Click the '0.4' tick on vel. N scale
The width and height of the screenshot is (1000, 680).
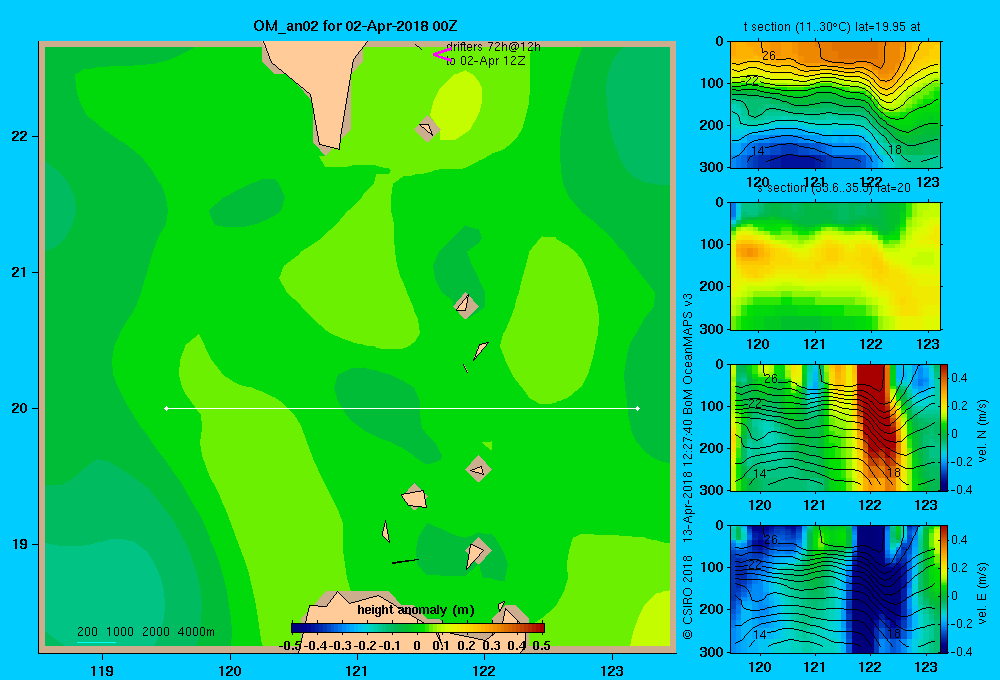pos(959,378)
